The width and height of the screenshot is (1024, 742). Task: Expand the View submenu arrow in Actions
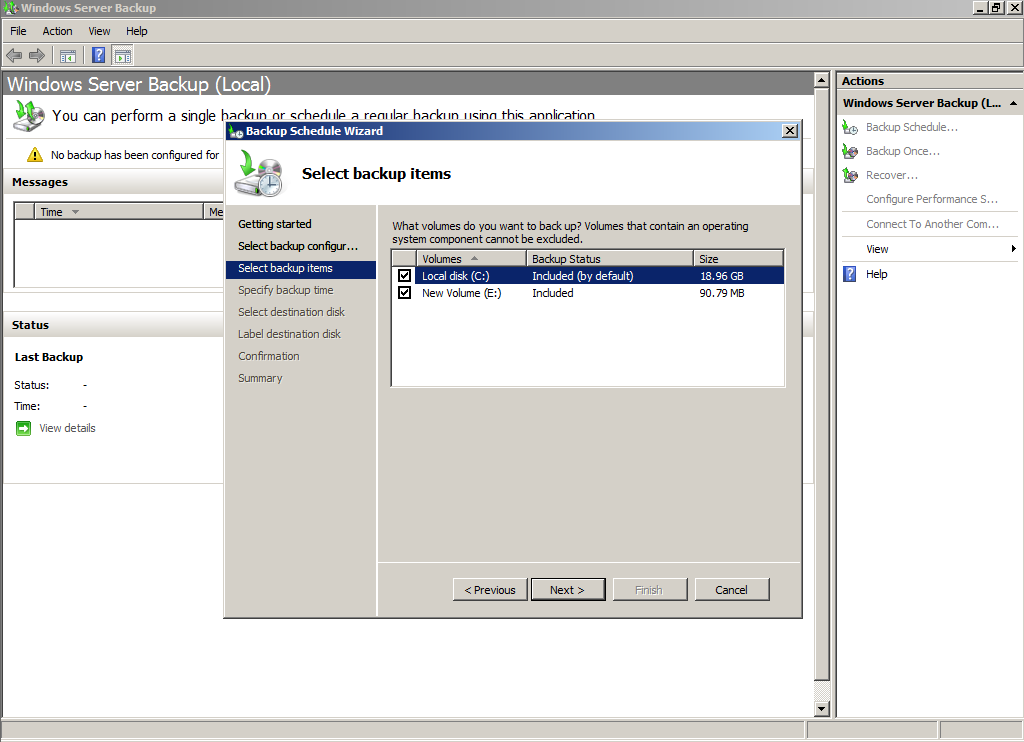click(x=1014, y=249)
